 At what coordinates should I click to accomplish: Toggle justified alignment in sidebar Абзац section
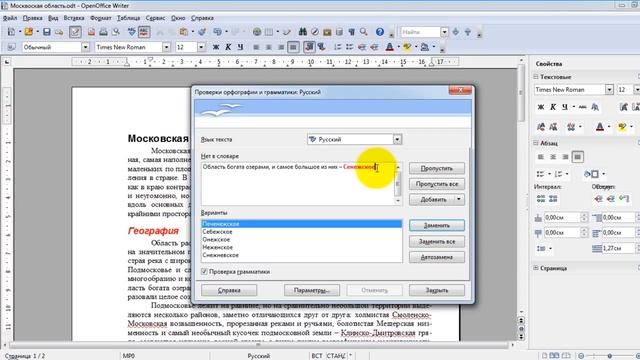click(578, 157)
